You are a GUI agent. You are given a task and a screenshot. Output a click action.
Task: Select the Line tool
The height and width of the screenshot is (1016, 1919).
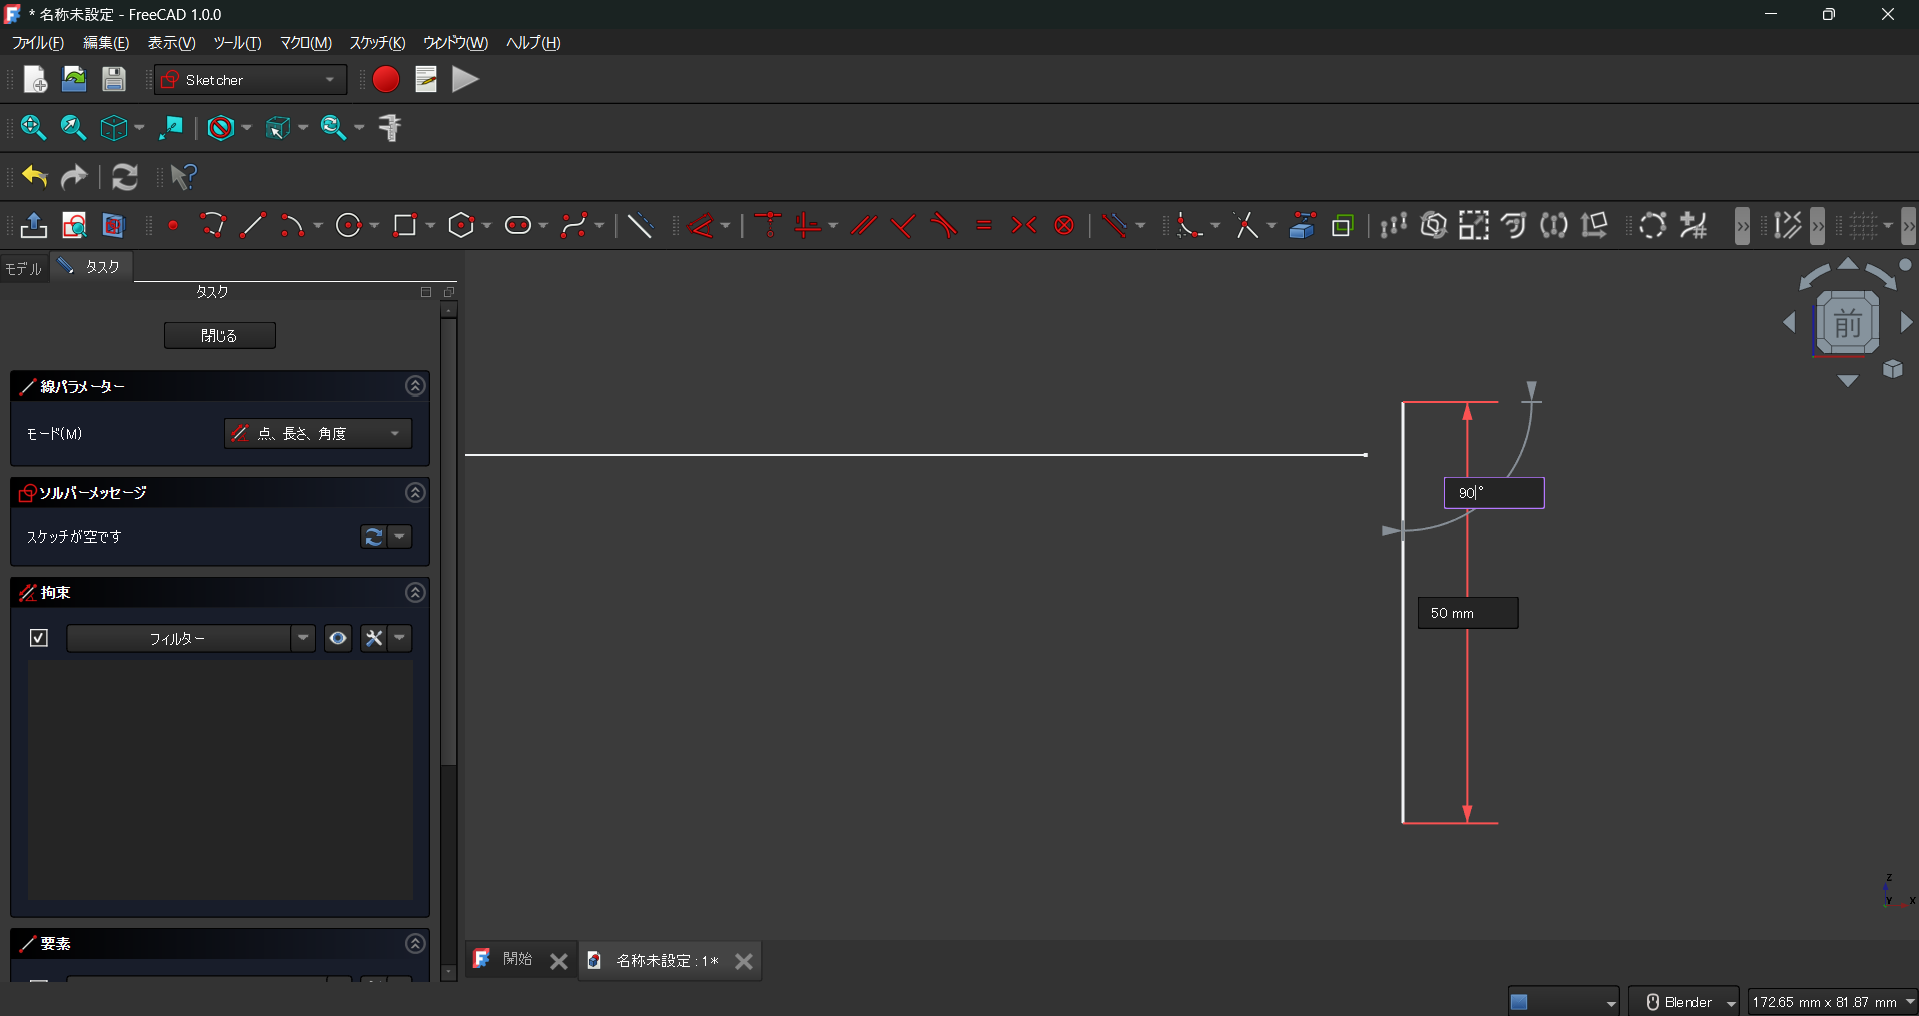(x=253, y=226)
